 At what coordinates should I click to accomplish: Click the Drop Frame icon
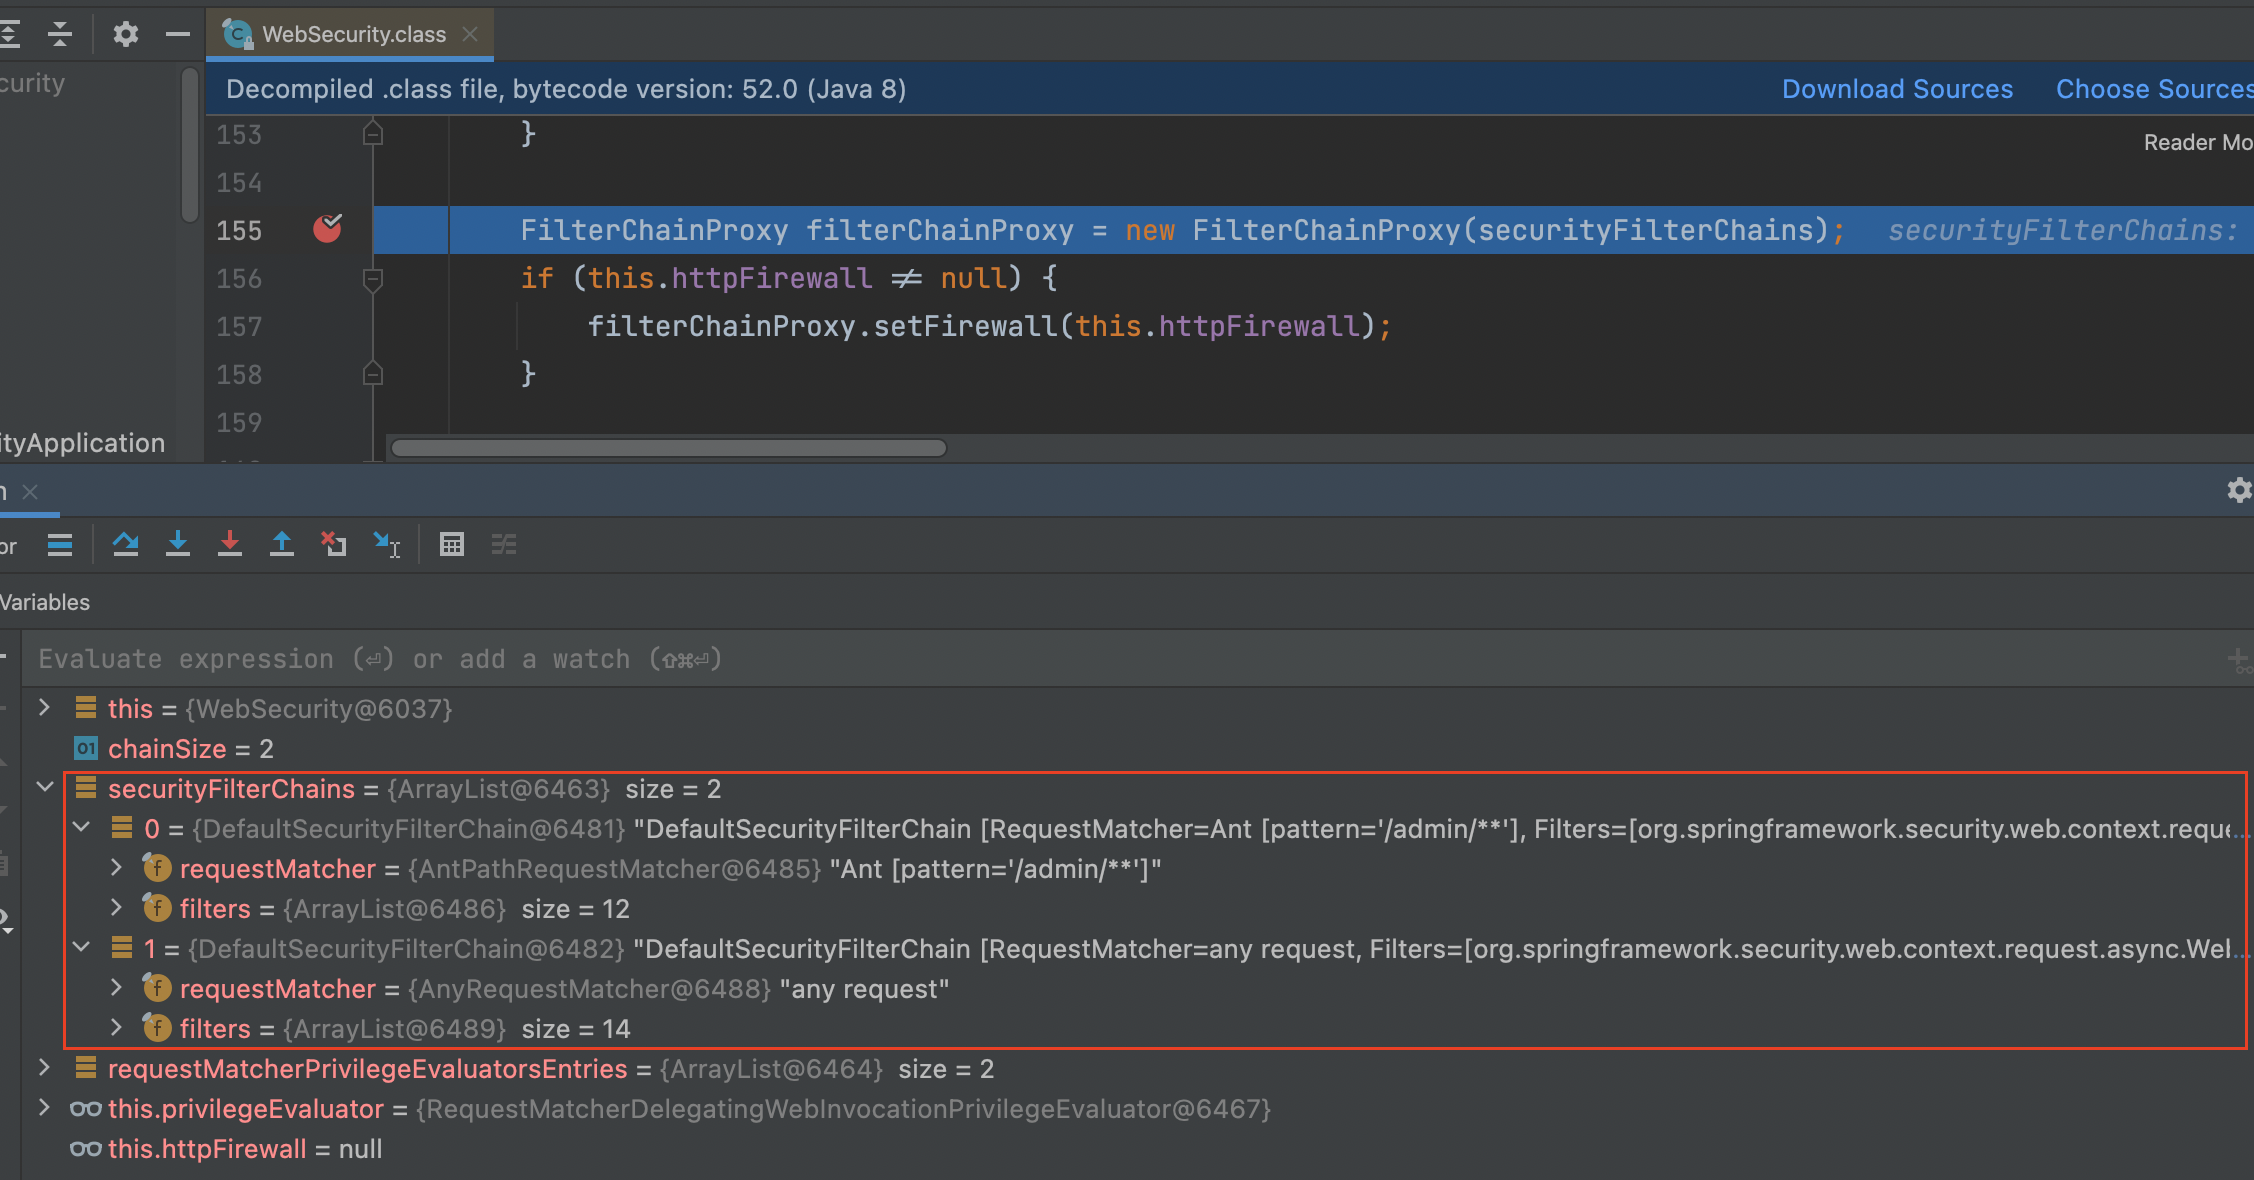[334, 544]
